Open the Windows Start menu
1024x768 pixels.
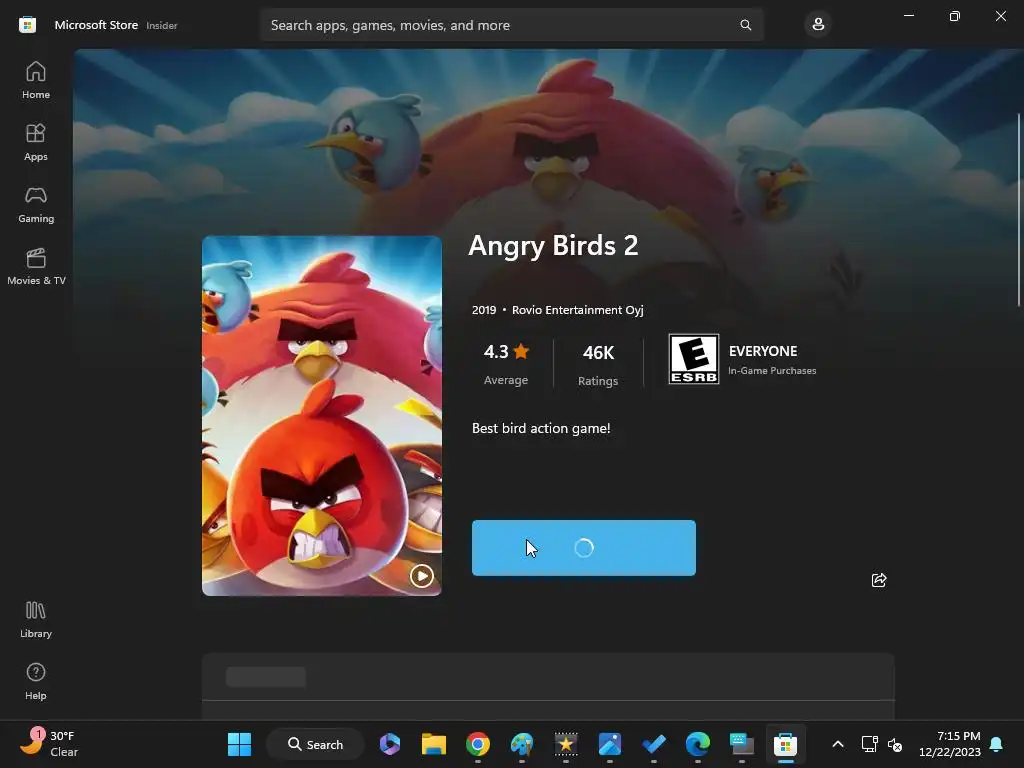point(239,744)
